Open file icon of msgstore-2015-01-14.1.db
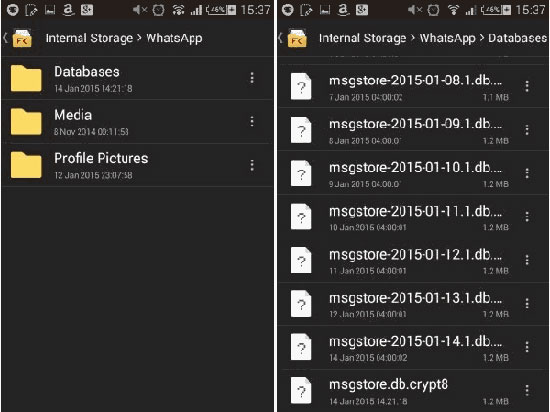This screenshot has height=412, width=550. point(301,347)
